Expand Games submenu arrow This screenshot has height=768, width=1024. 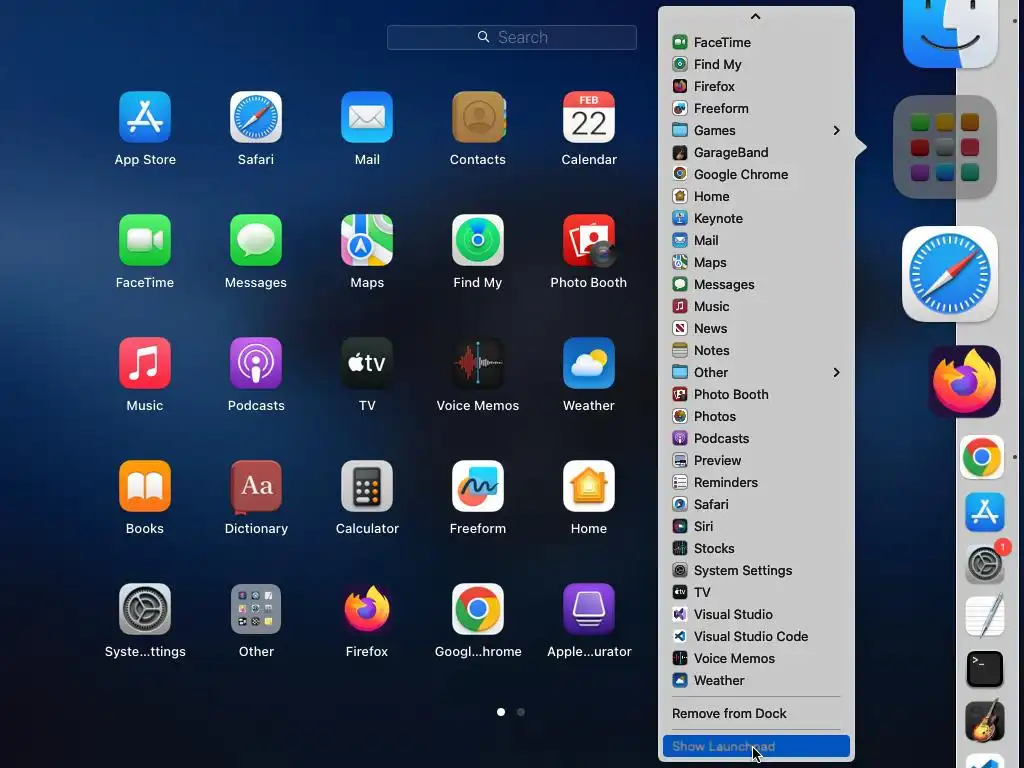(x=837, y=131)
